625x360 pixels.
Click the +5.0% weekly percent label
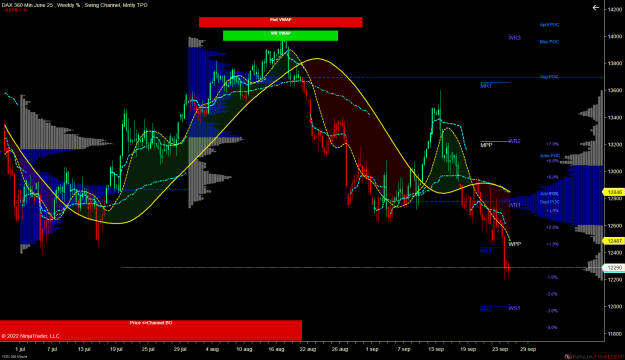[x=552, y=177]
